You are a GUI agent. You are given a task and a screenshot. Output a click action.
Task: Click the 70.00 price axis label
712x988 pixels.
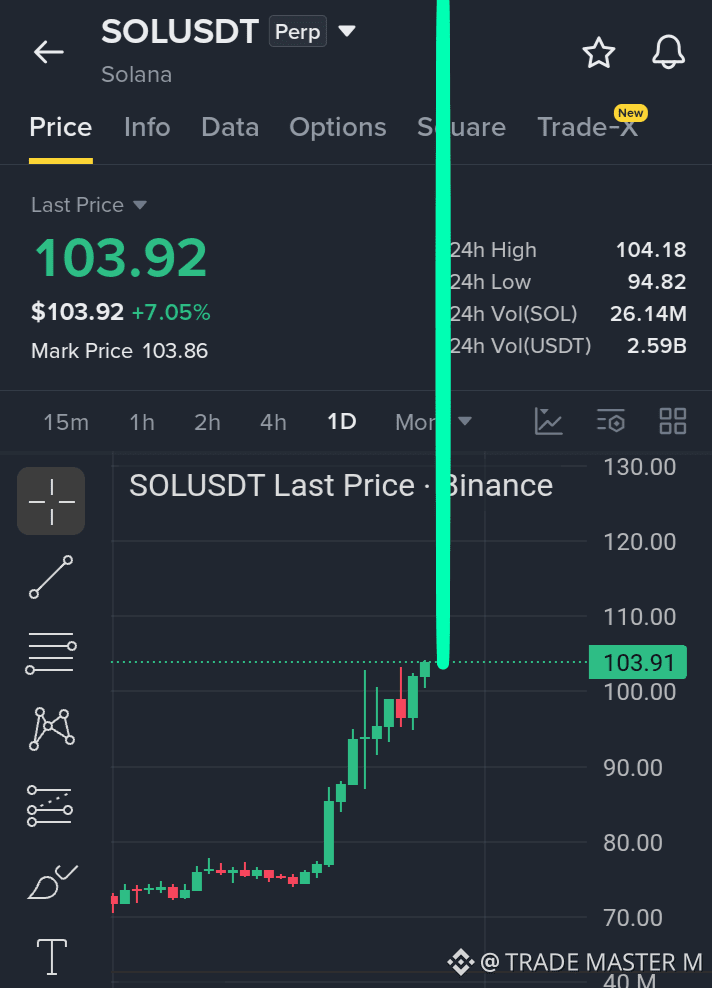633,917
